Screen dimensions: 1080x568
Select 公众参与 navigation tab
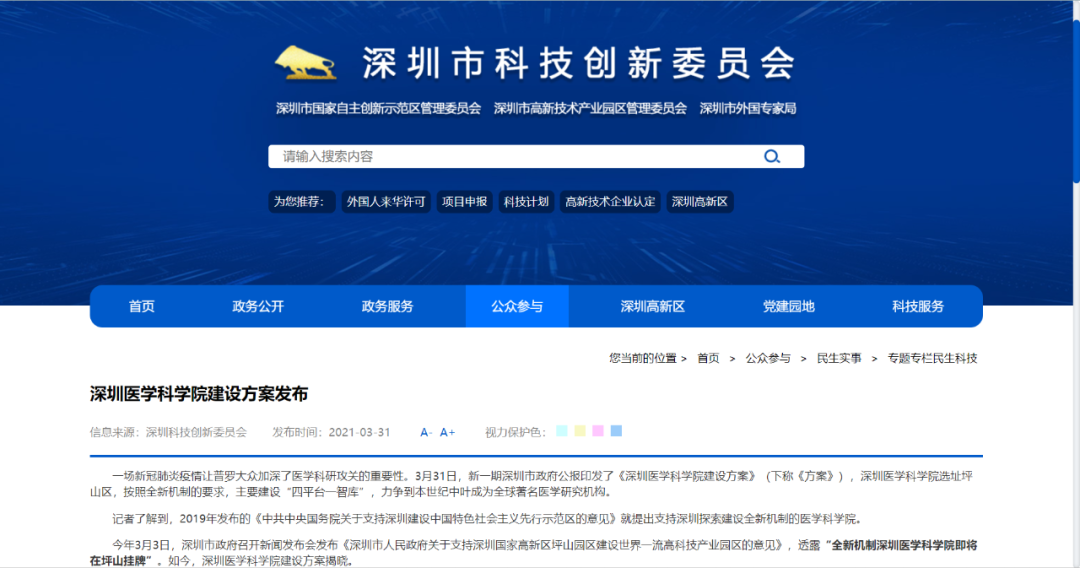[x=517, y=306]
